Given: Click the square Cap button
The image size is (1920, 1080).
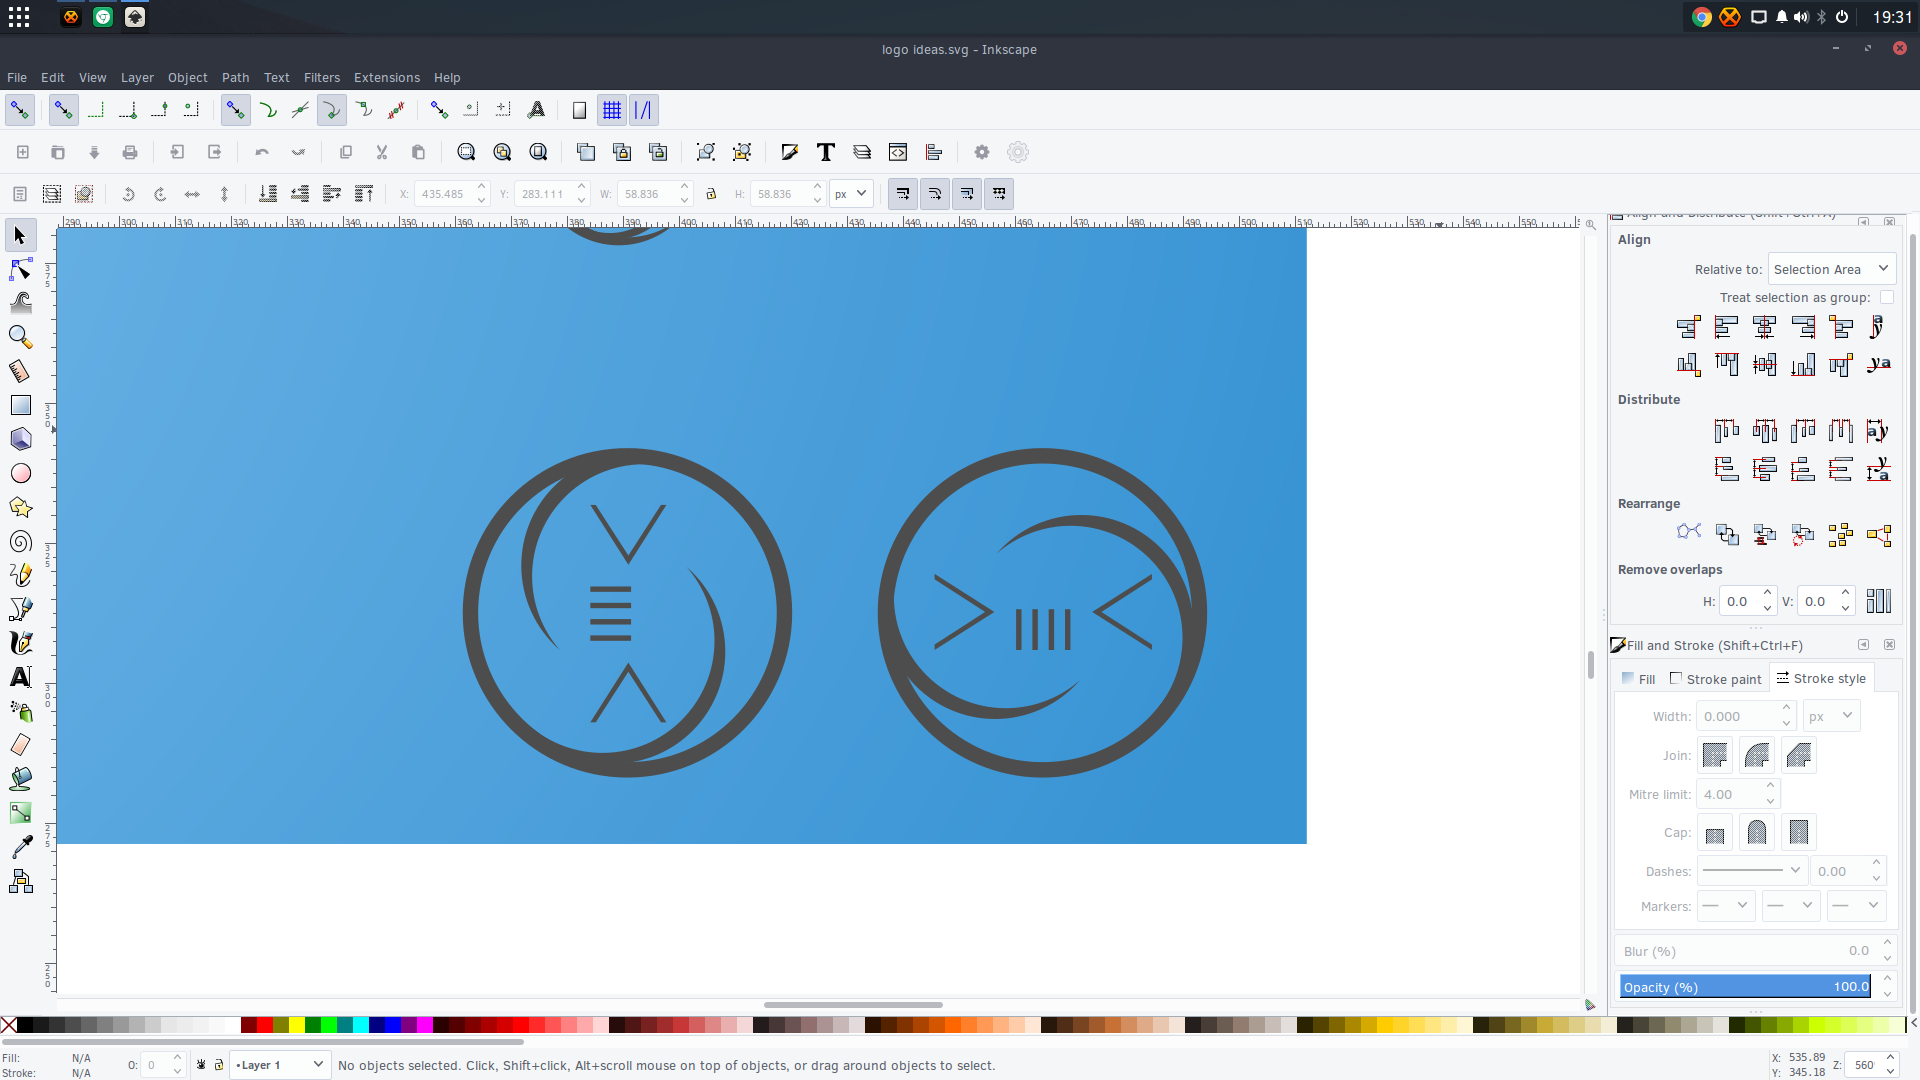Looking at the screenshot, I should [x=1799, y=832].
